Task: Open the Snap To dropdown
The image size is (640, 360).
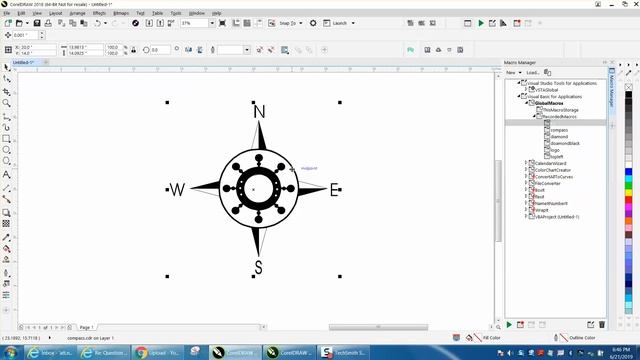Action: point(301,23)
